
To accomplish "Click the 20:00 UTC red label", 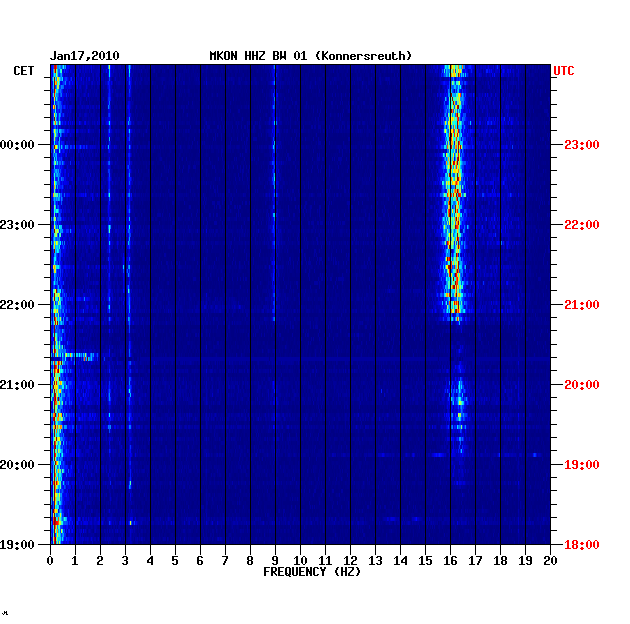I will (x=581, y=385).
